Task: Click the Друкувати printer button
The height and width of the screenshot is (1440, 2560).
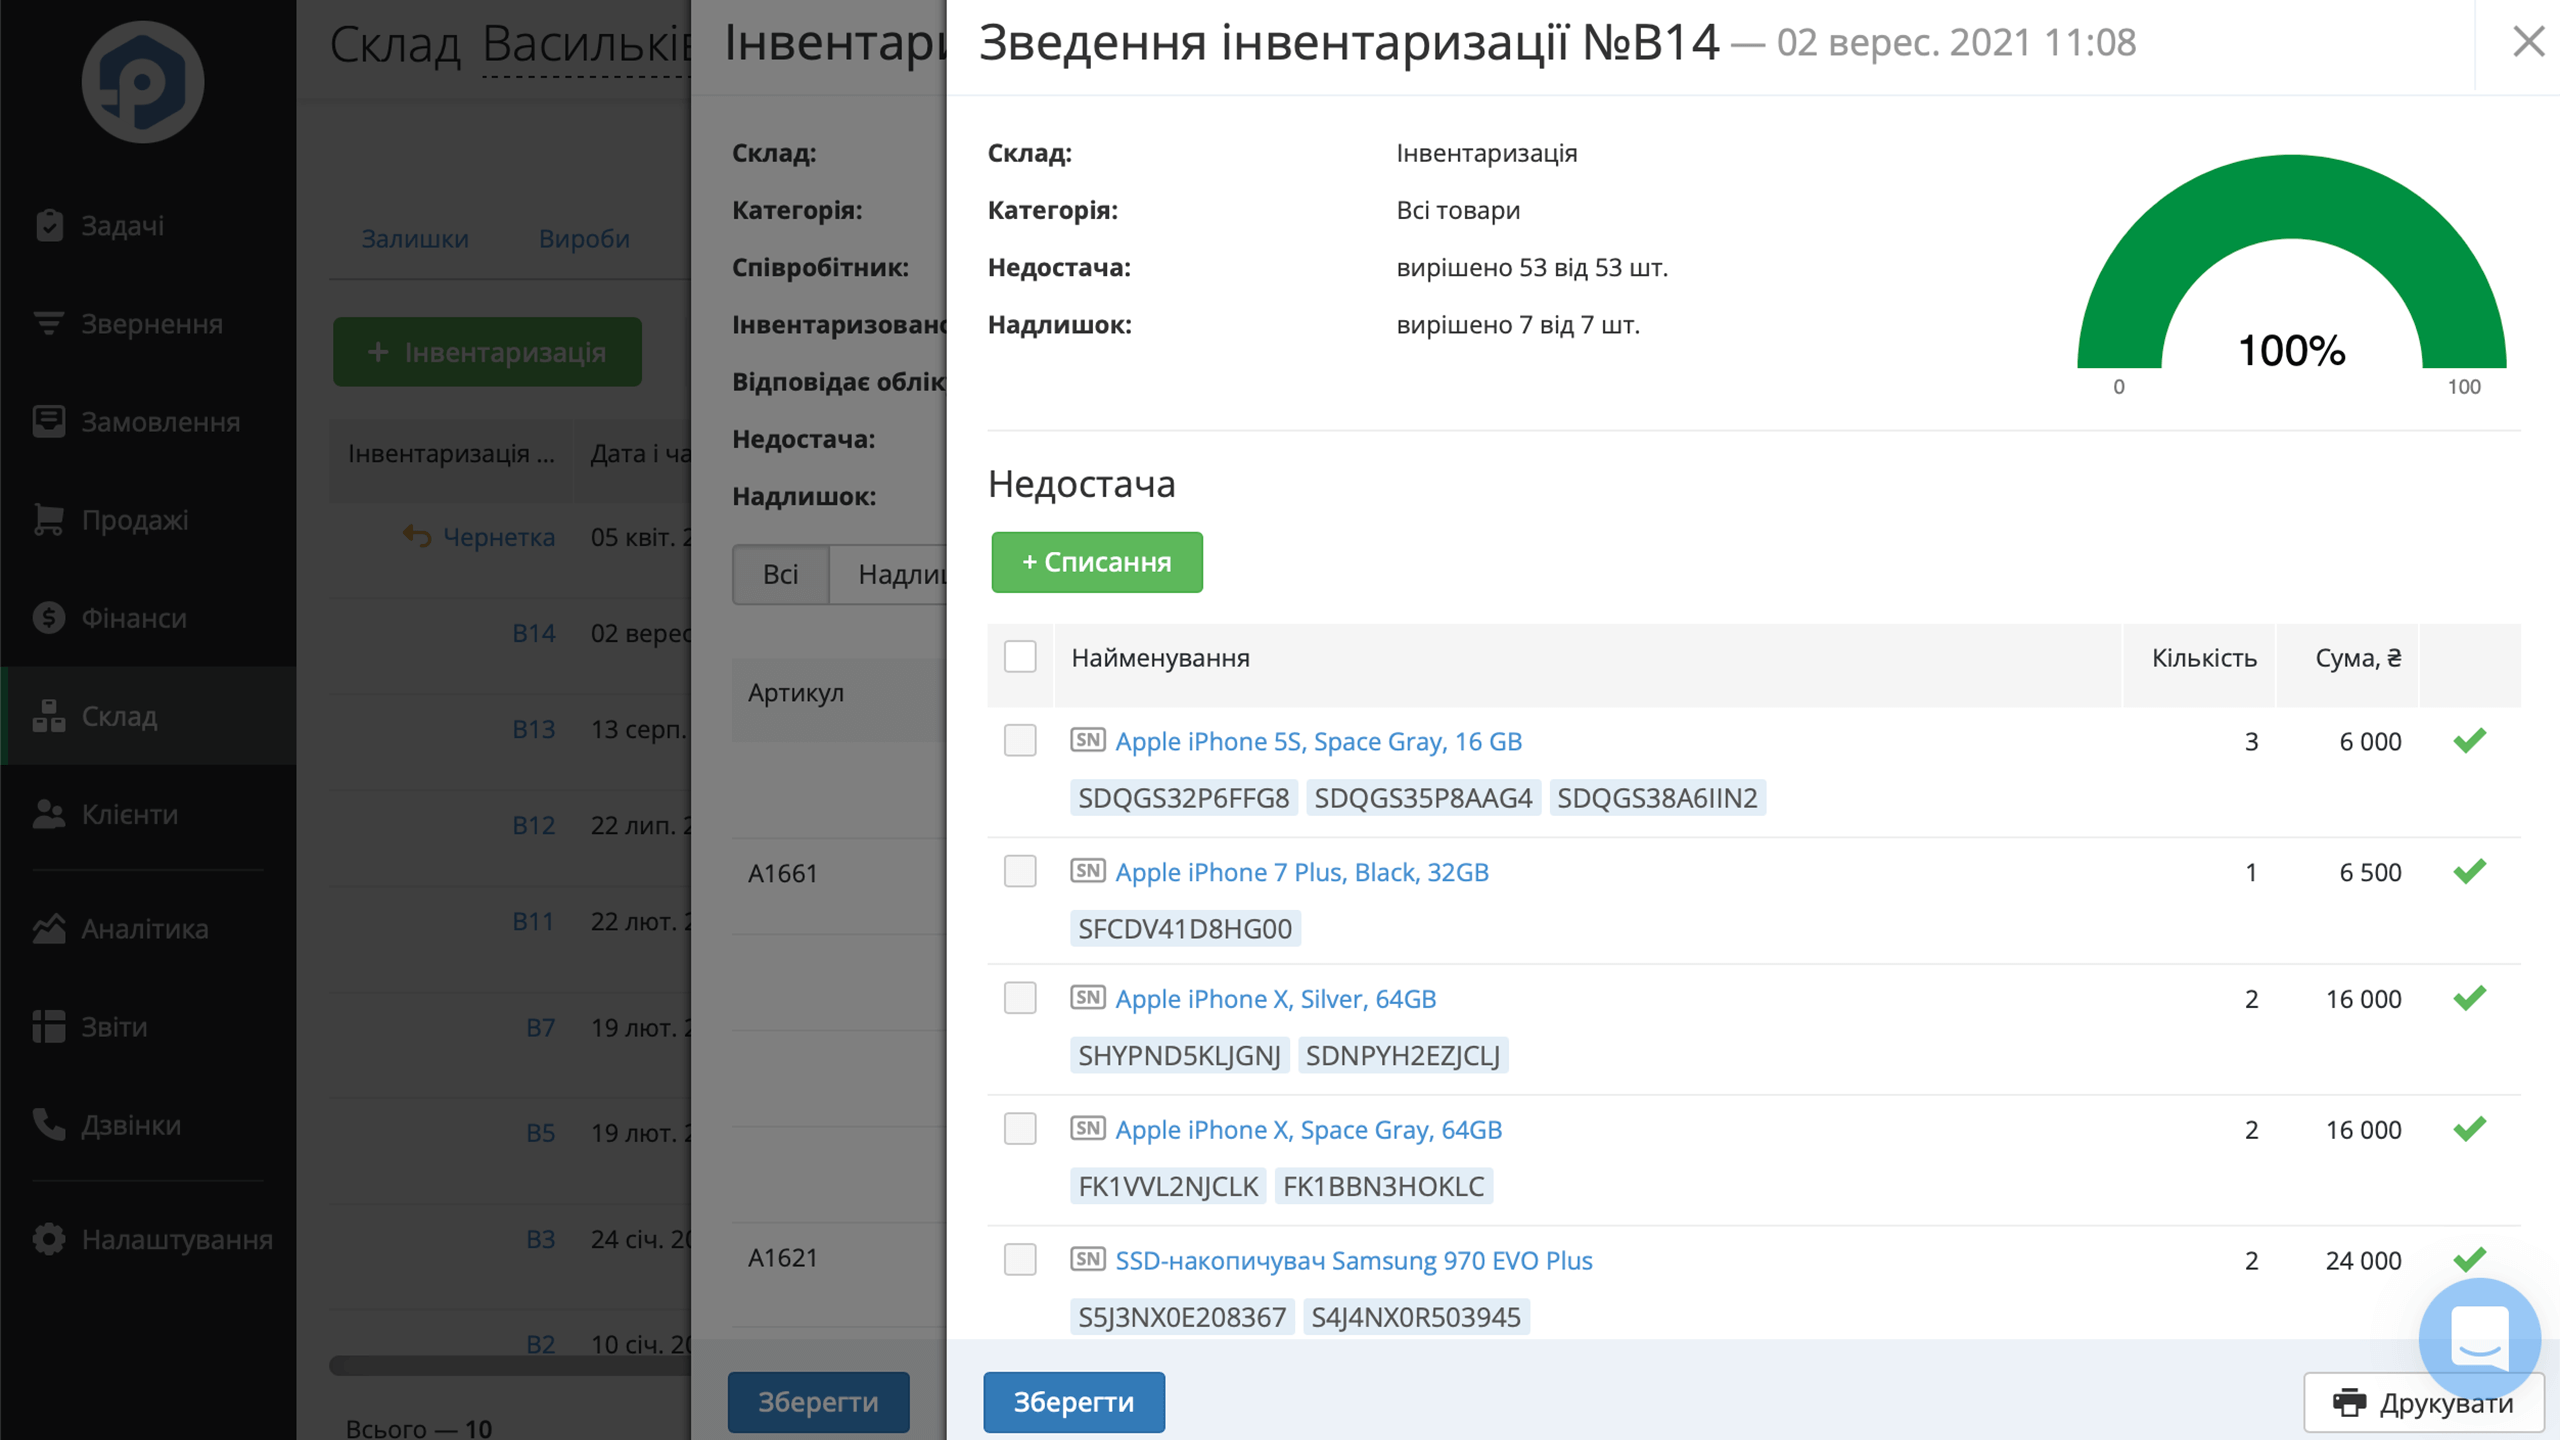Action: pyautogui.click(x=2424, y=1403)
